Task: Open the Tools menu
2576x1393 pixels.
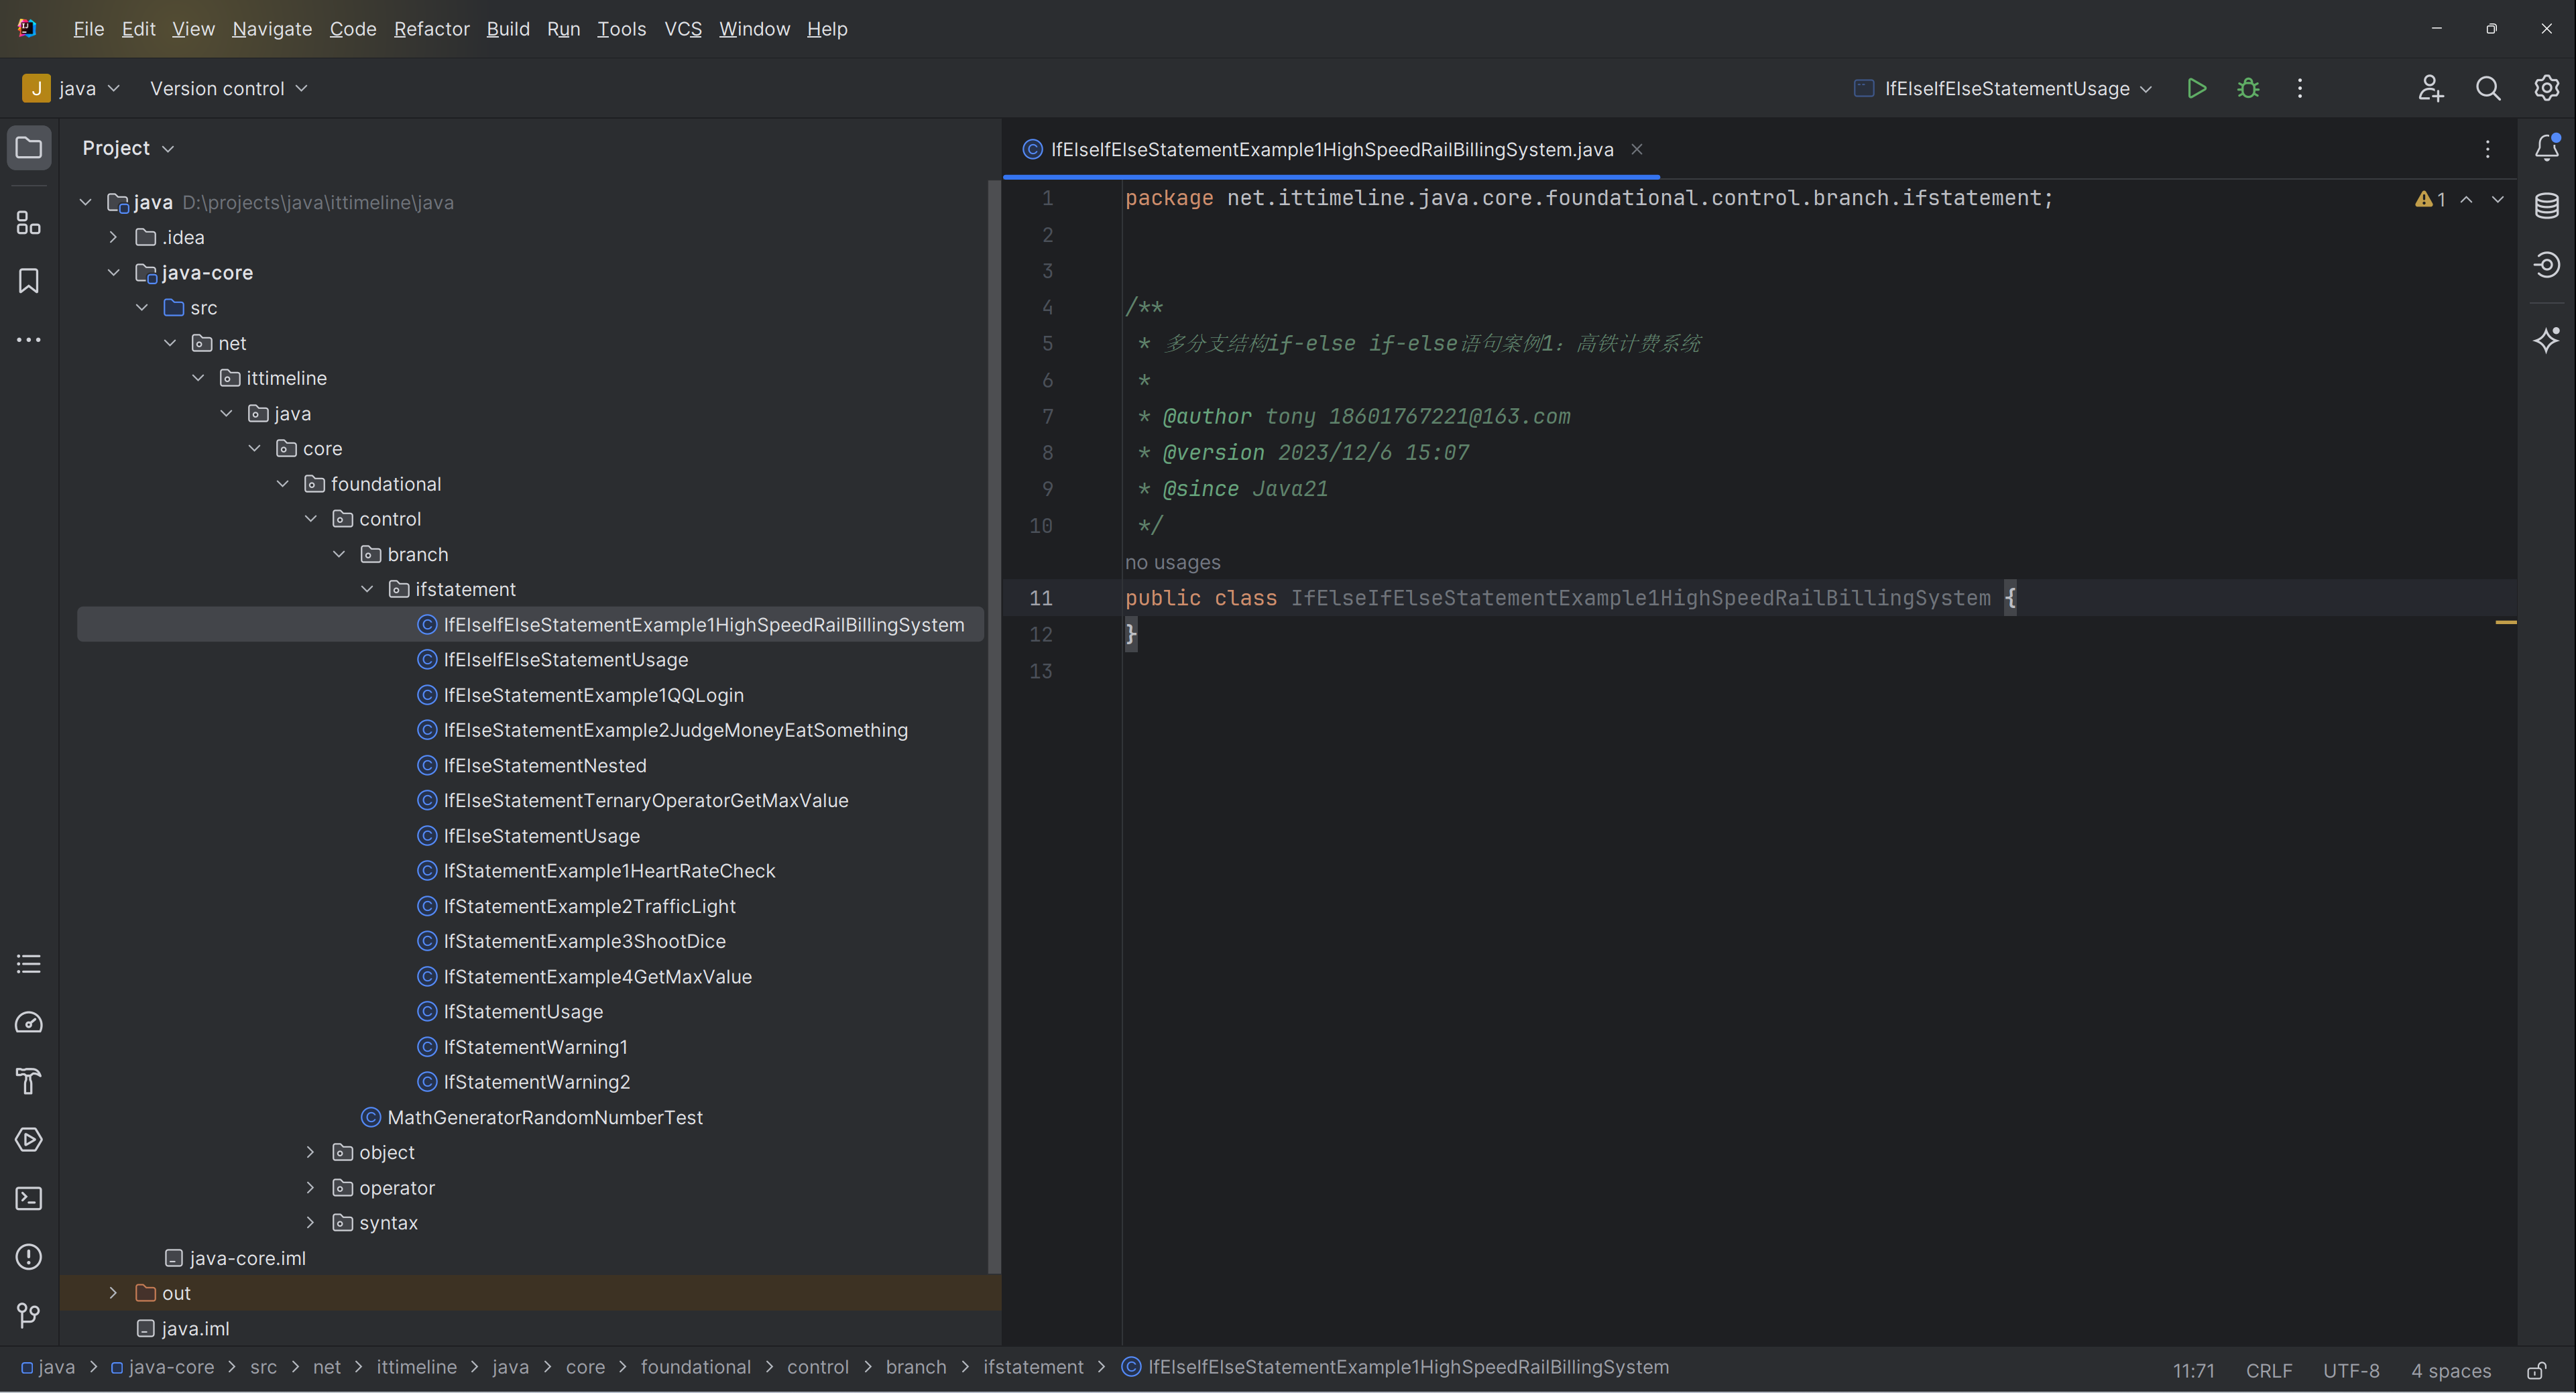Action: 621,29
